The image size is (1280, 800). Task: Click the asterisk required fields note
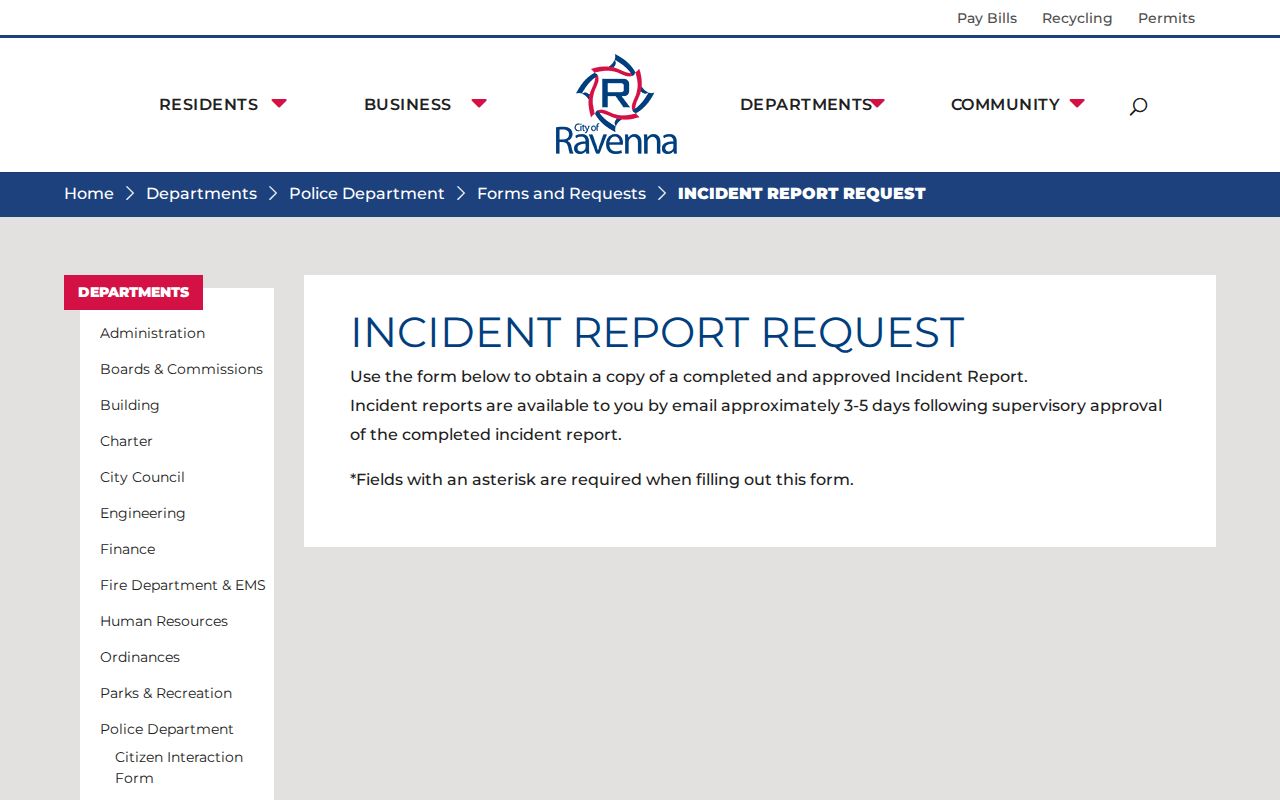point(602,479)
